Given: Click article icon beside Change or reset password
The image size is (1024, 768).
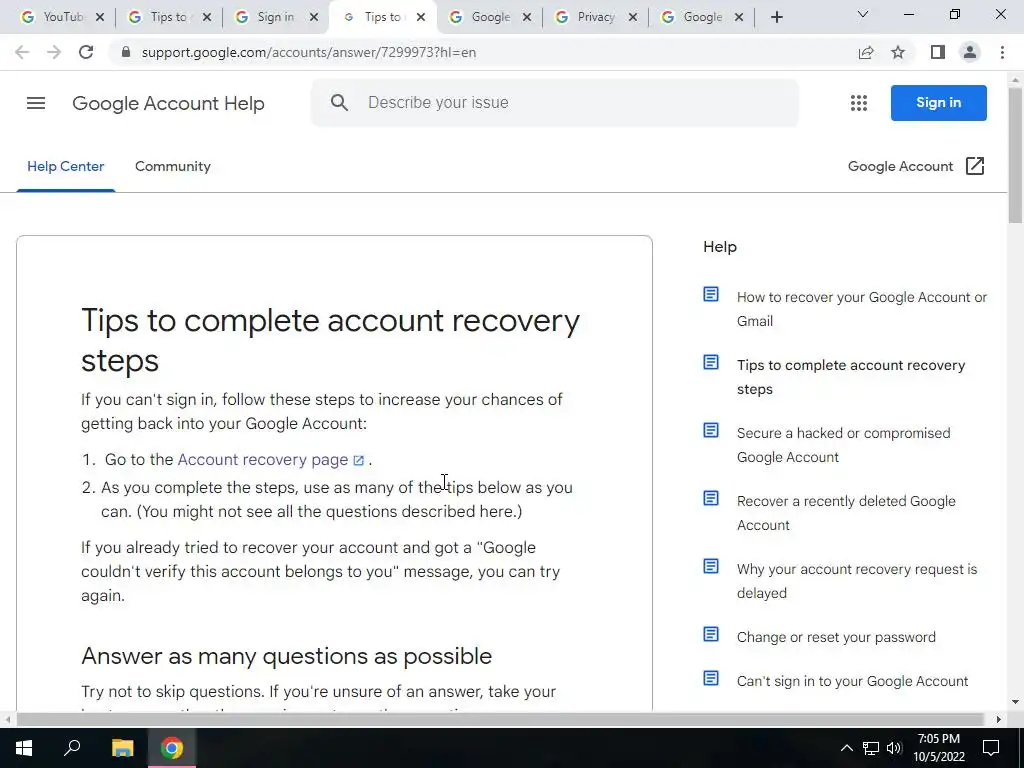Looking at the screenshot, I should (x=711, y=634).
